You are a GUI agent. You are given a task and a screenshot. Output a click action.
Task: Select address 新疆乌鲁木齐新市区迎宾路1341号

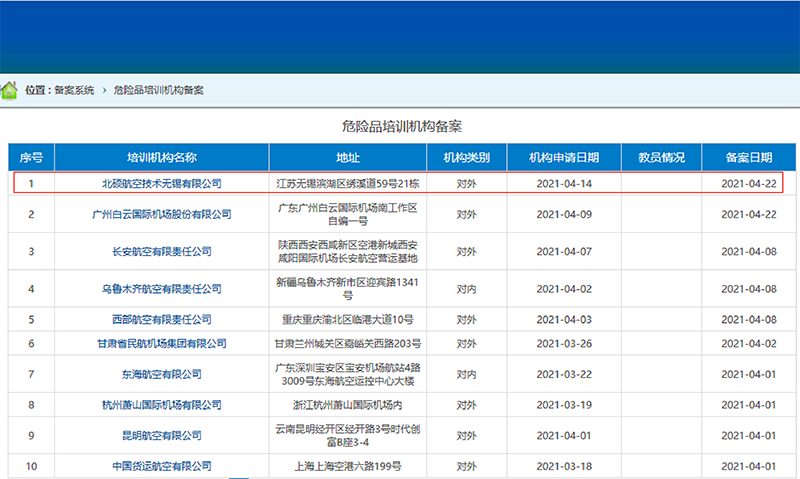[348, 289]
